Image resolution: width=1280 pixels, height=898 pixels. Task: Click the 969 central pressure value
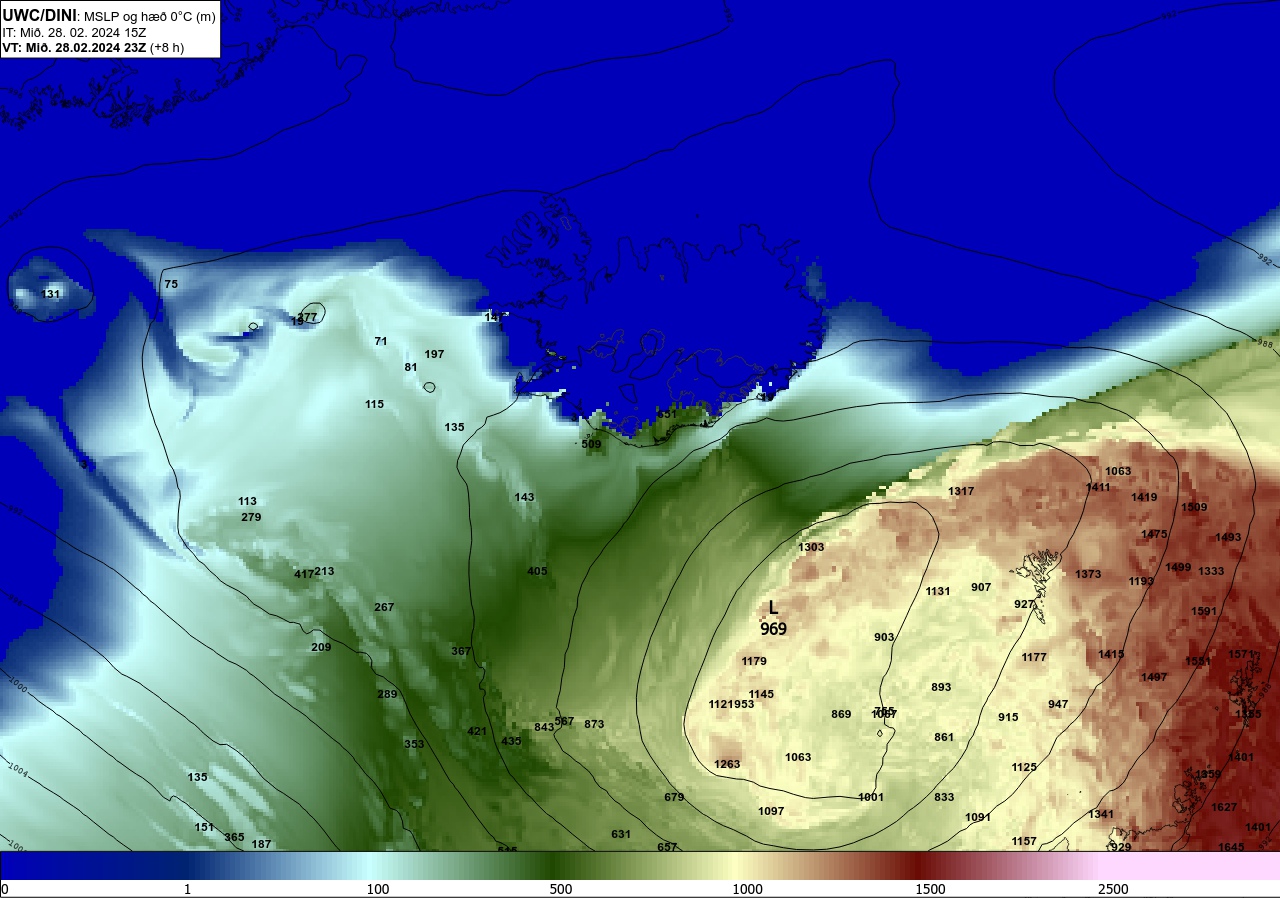(x=773, y=629)
